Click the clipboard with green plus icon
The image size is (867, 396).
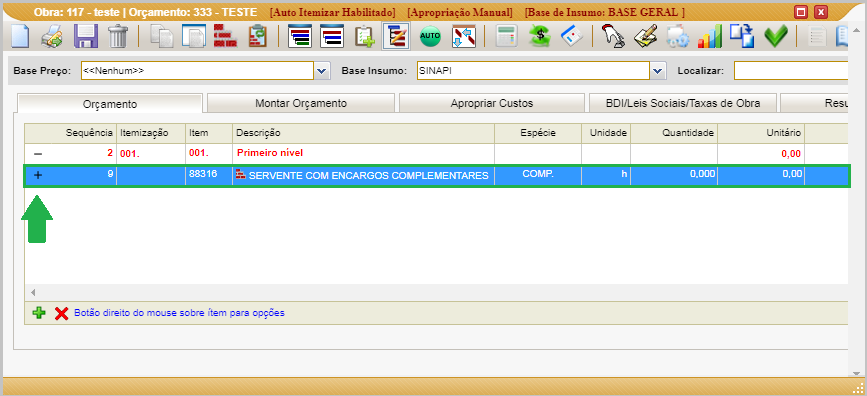tap(364, 38)
